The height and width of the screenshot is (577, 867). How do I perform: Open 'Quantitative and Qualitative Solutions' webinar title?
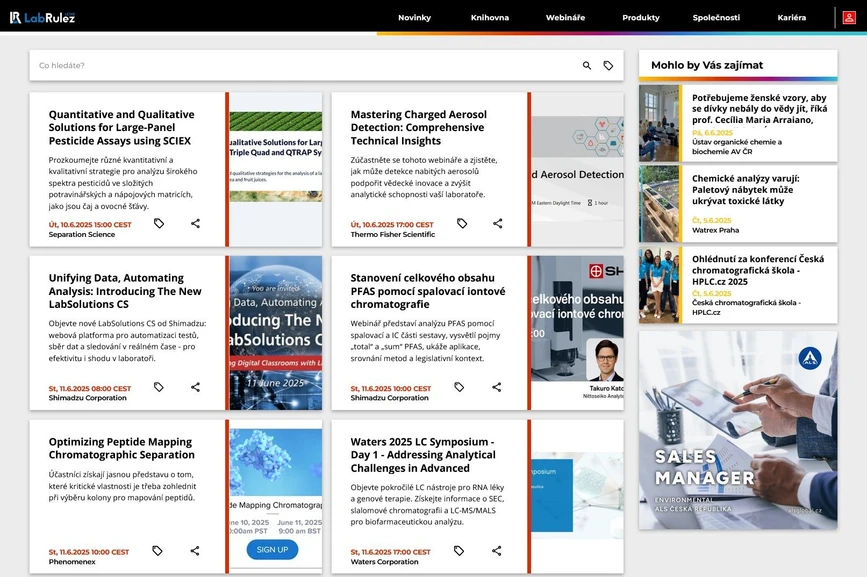(x=122, y=128)
